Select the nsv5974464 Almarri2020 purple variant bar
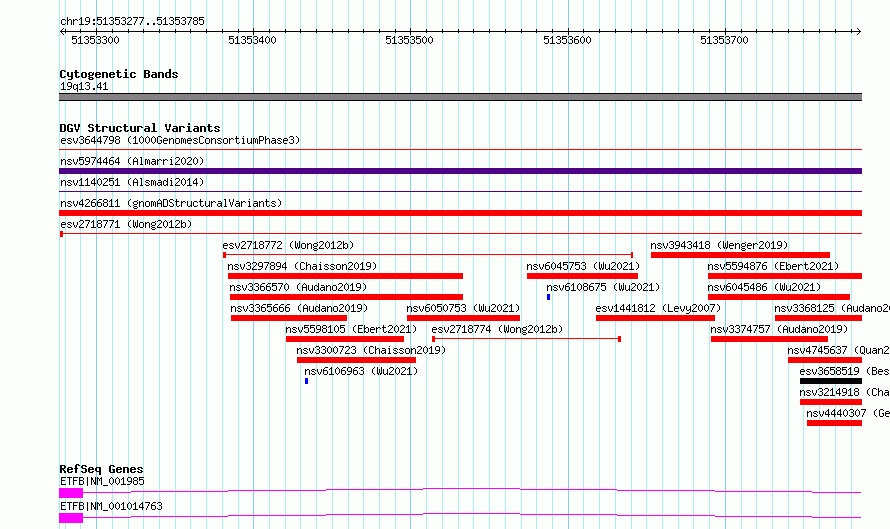The image size is (890, 529). [x=460, y=171]
